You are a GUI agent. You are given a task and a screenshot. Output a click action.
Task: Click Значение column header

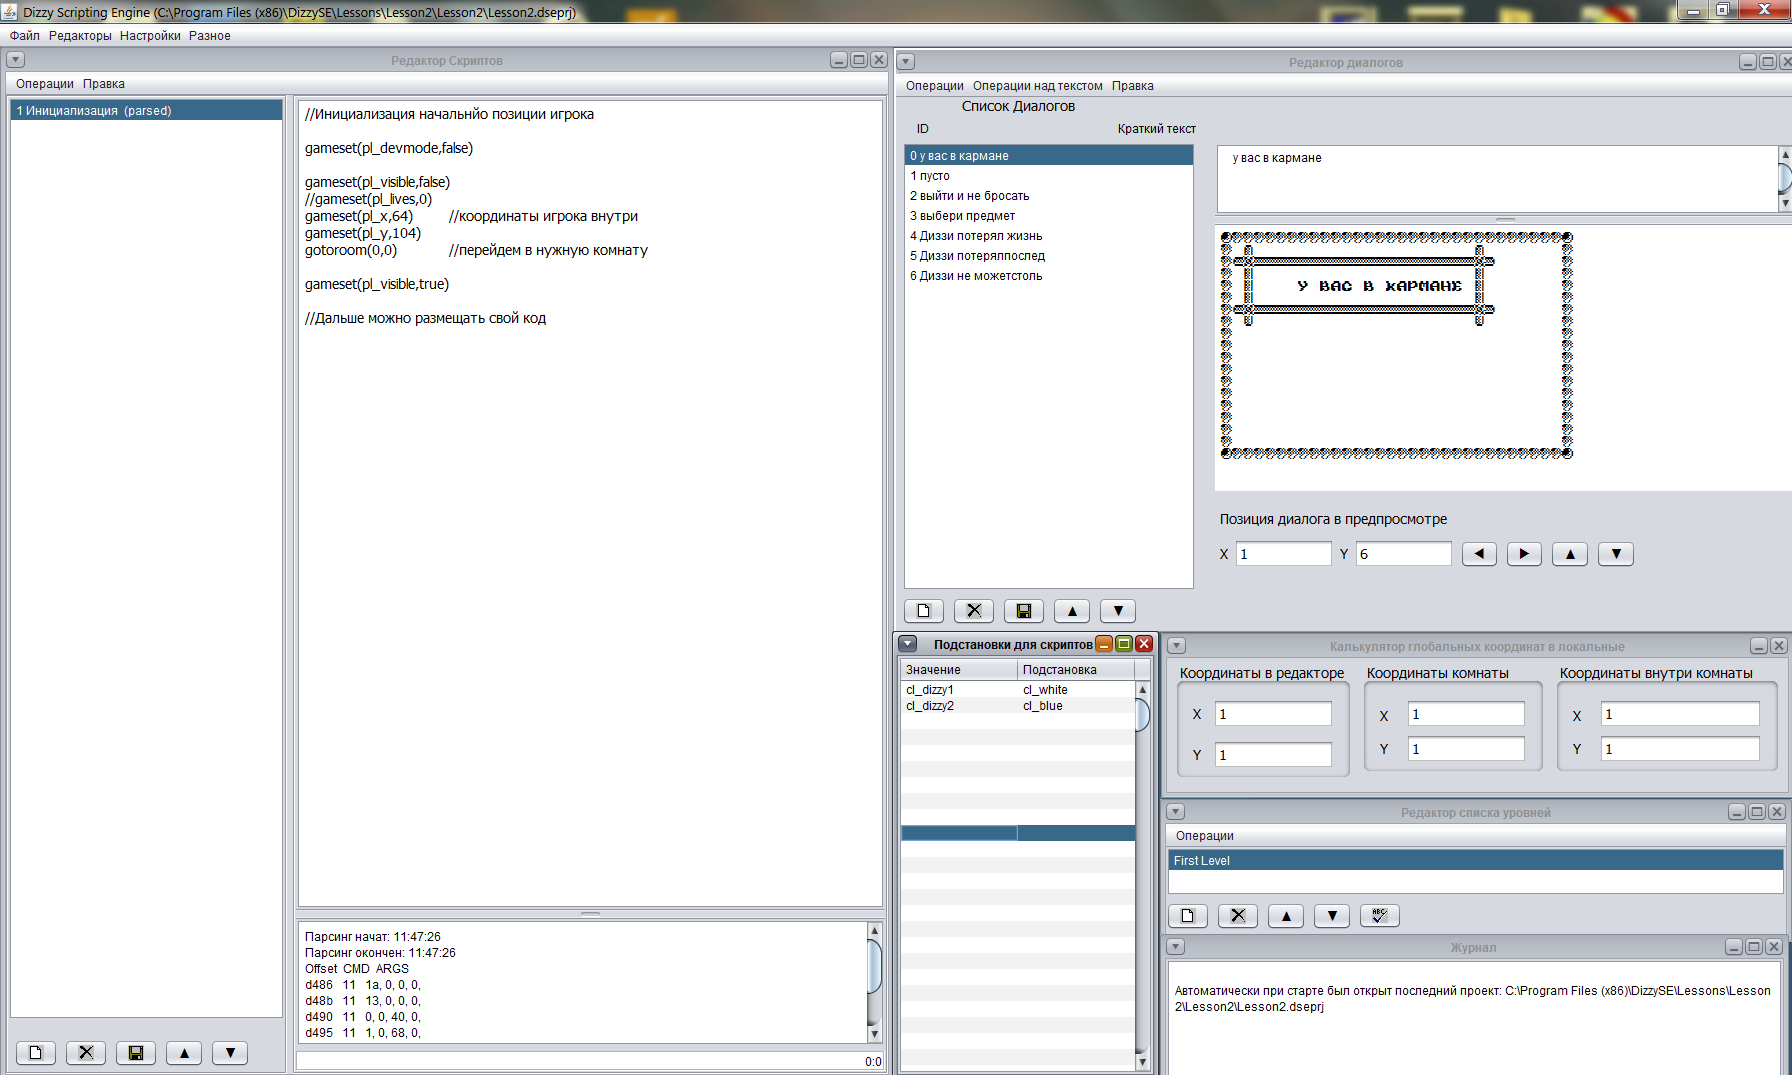pyautogui.click(x=959, y=670)
